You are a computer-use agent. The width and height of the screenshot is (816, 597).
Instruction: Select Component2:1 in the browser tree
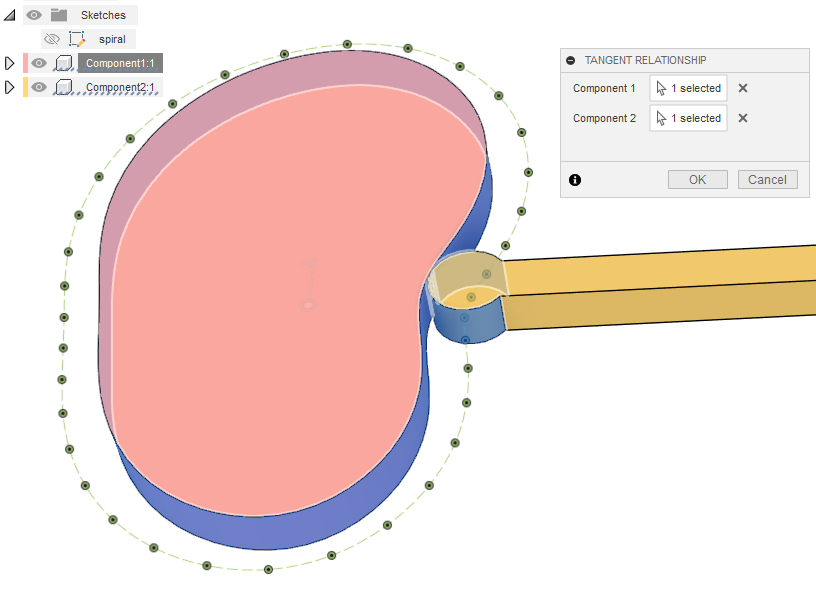point(119,87)
